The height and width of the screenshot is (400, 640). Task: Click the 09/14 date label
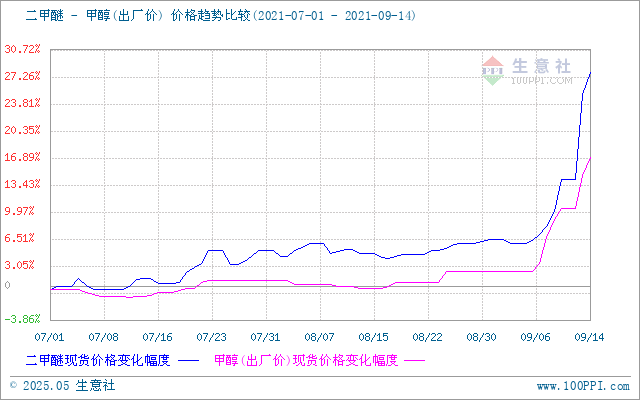coord(589,337)
